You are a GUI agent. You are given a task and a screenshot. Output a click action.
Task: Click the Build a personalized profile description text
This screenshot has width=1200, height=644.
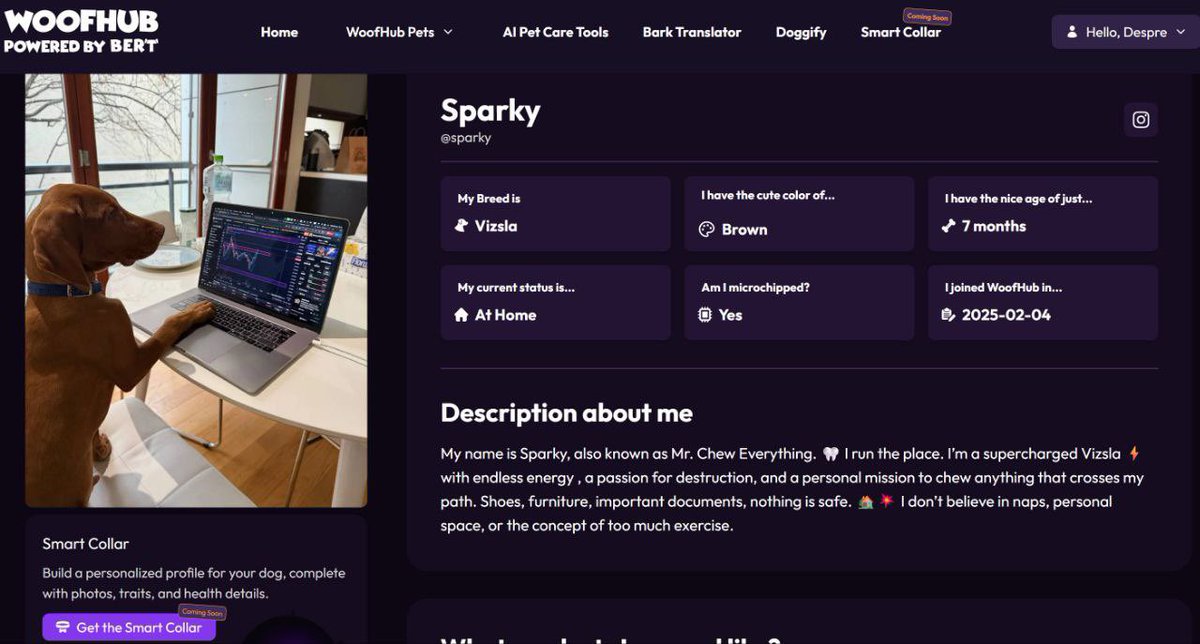tap(193, 583)
